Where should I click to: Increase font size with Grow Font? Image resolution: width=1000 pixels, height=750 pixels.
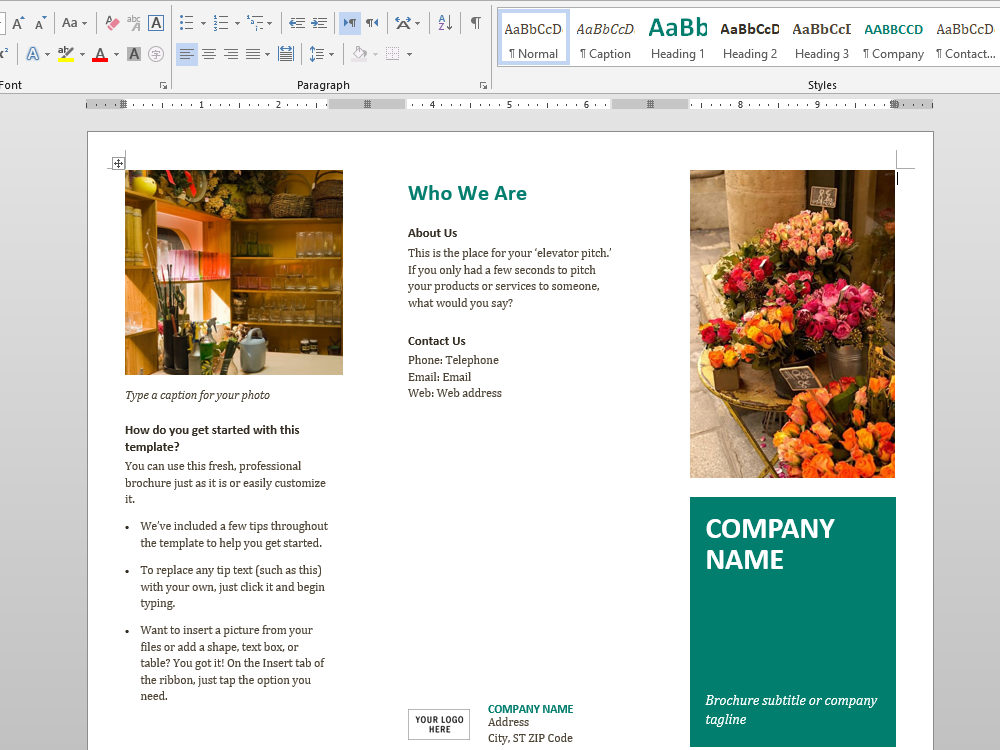point(18,24)
